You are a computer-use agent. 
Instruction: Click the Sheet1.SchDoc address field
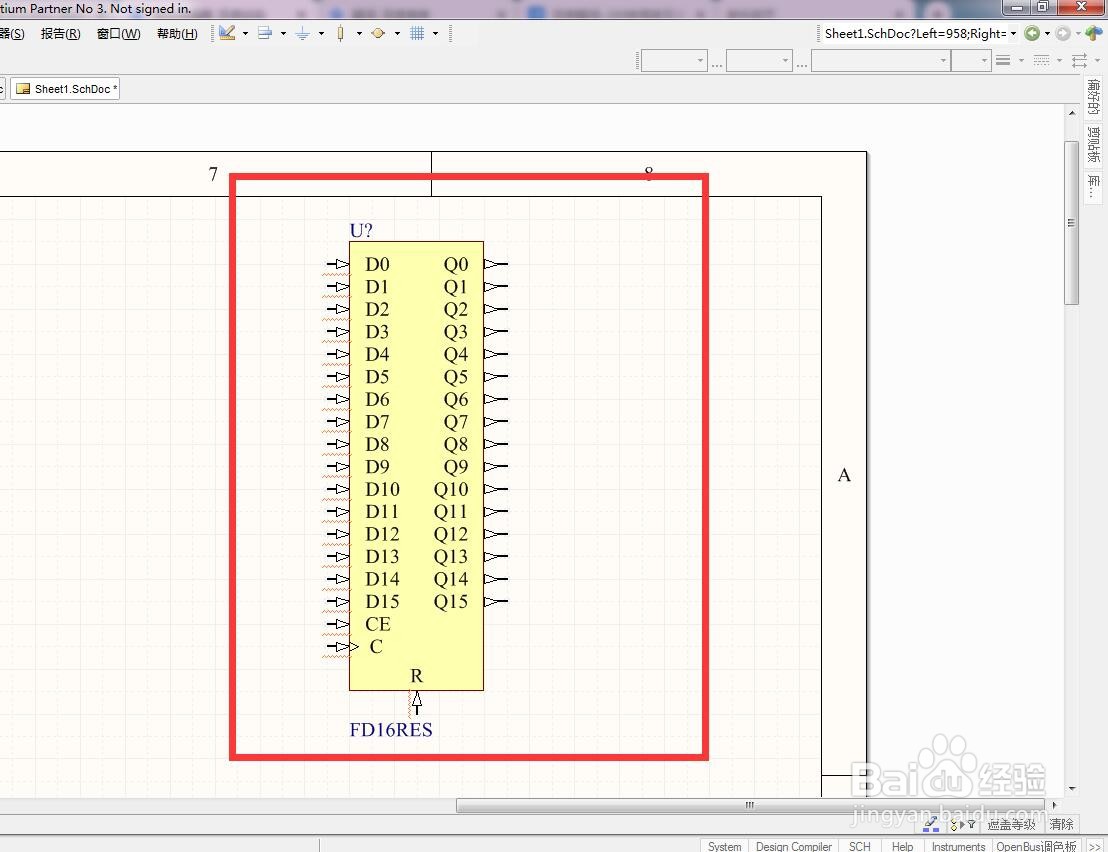(914, 33)
